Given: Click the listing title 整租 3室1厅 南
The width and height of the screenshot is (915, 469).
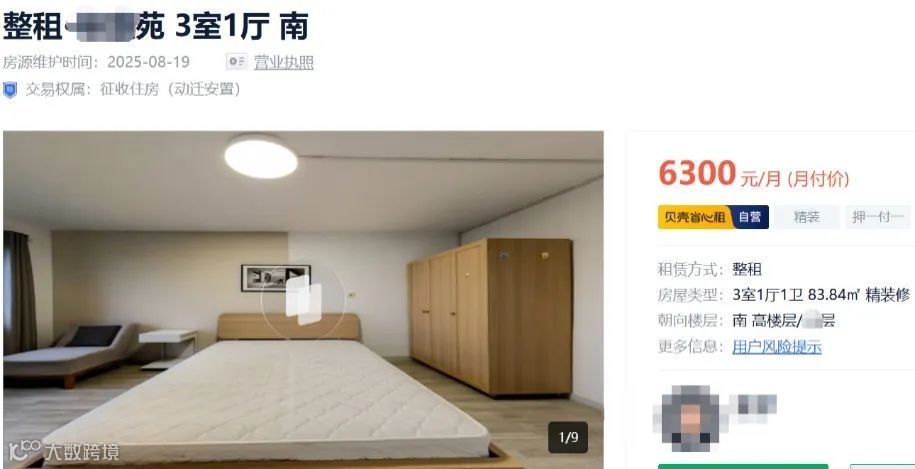Looking at the screenshot, I should (x=156, y=27).
